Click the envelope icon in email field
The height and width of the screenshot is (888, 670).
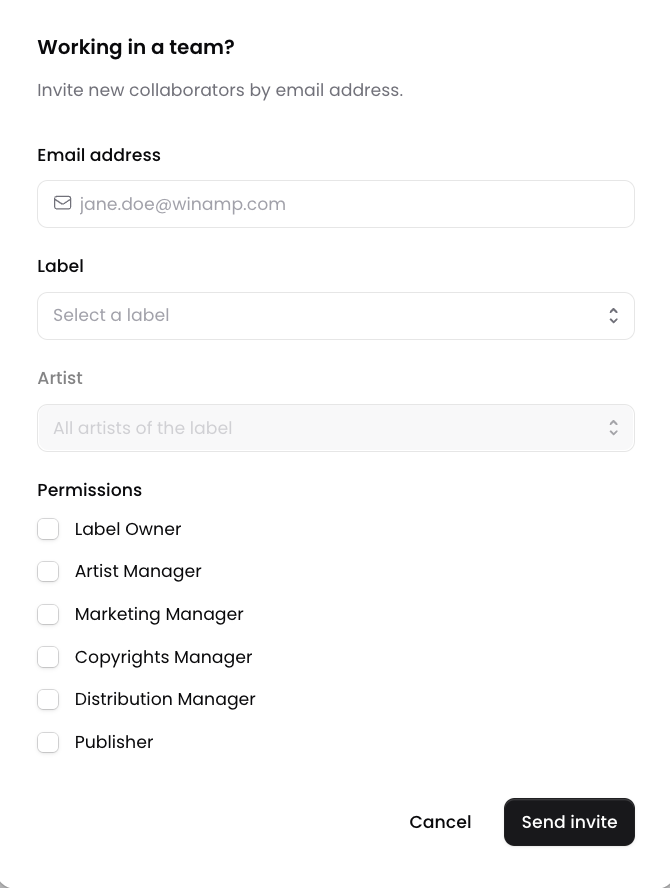coord(62,203)
